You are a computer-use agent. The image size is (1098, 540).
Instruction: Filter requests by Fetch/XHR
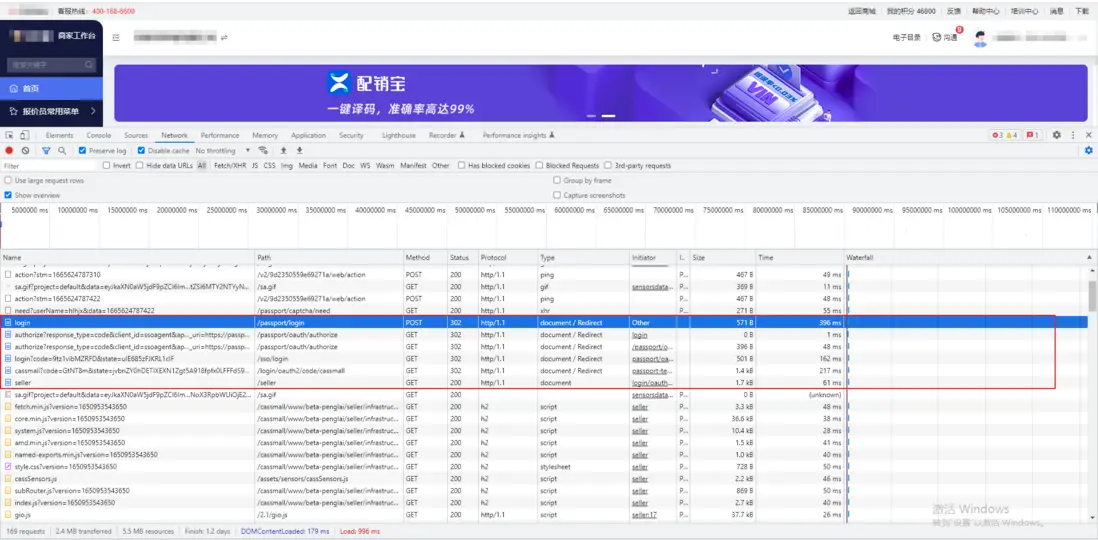(x=229, y=166)
